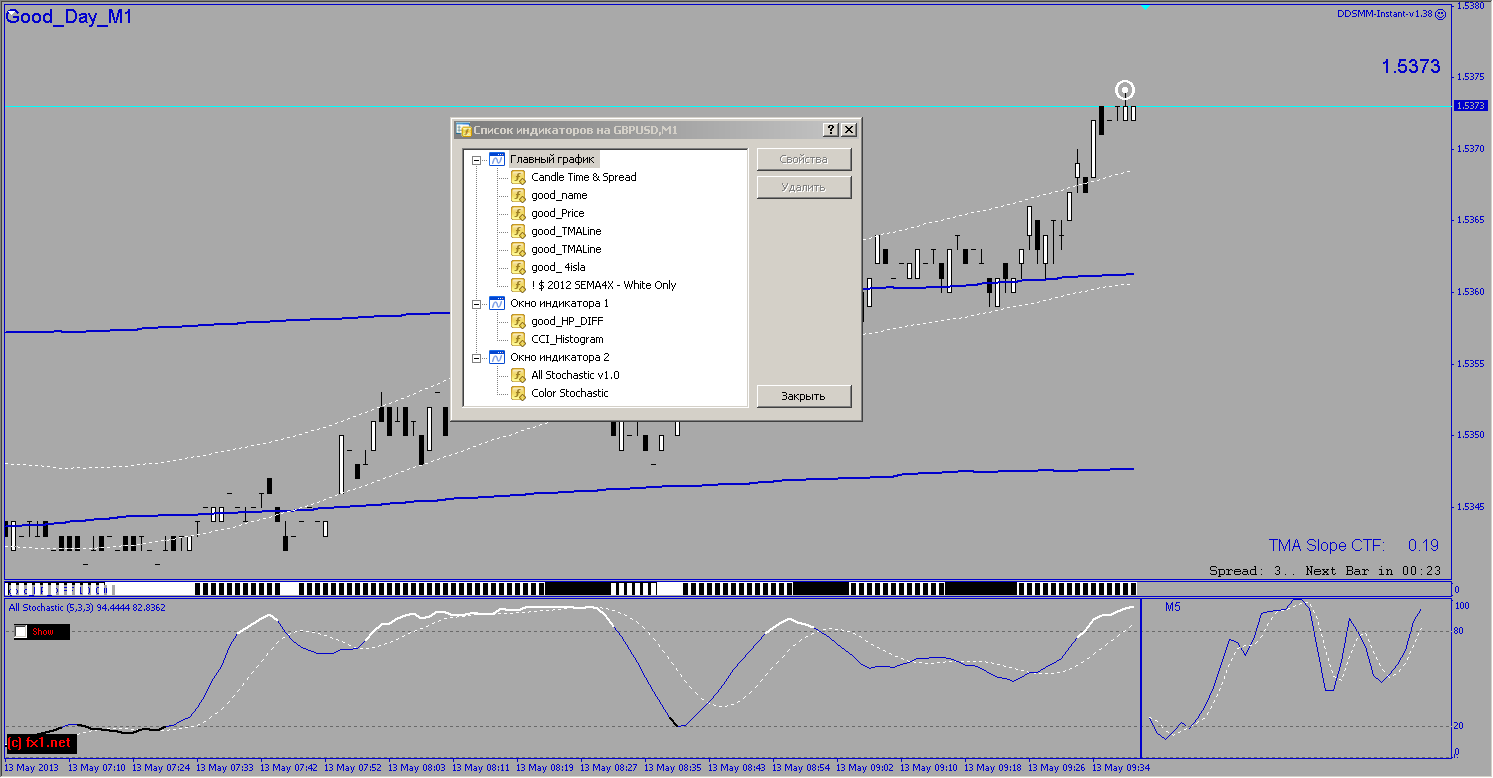Select the CCI_Histogram indicator row
This screenshot has width=1493, height=778.
[x=567, y=339]
